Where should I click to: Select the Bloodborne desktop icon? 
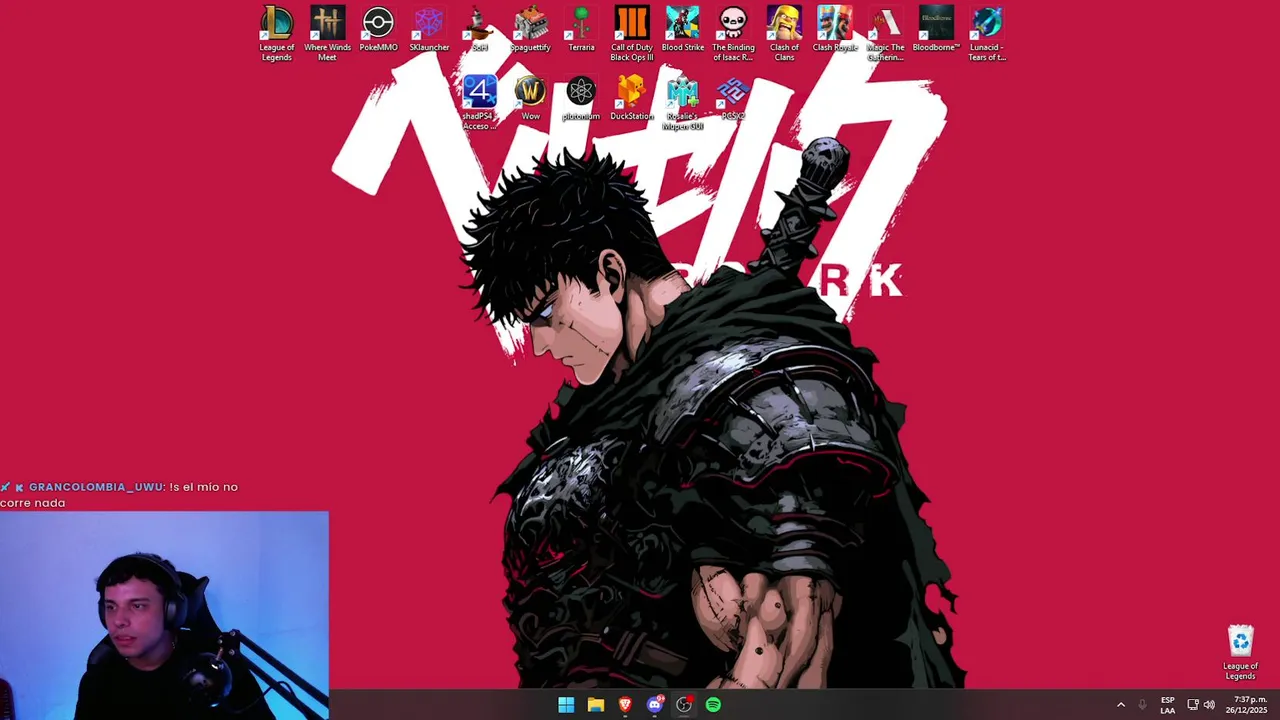click(x=936, y=29)
